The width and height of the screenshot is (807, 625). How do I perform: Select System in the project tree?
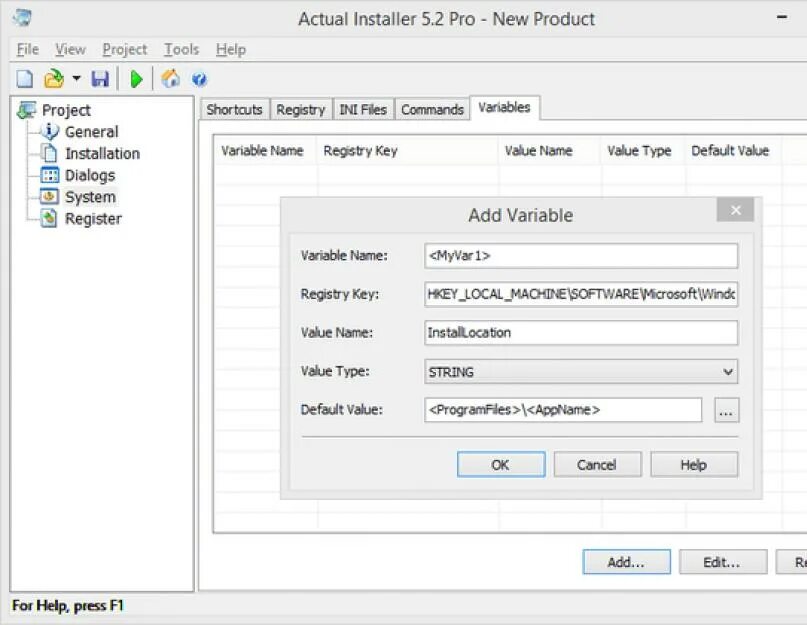90,197
